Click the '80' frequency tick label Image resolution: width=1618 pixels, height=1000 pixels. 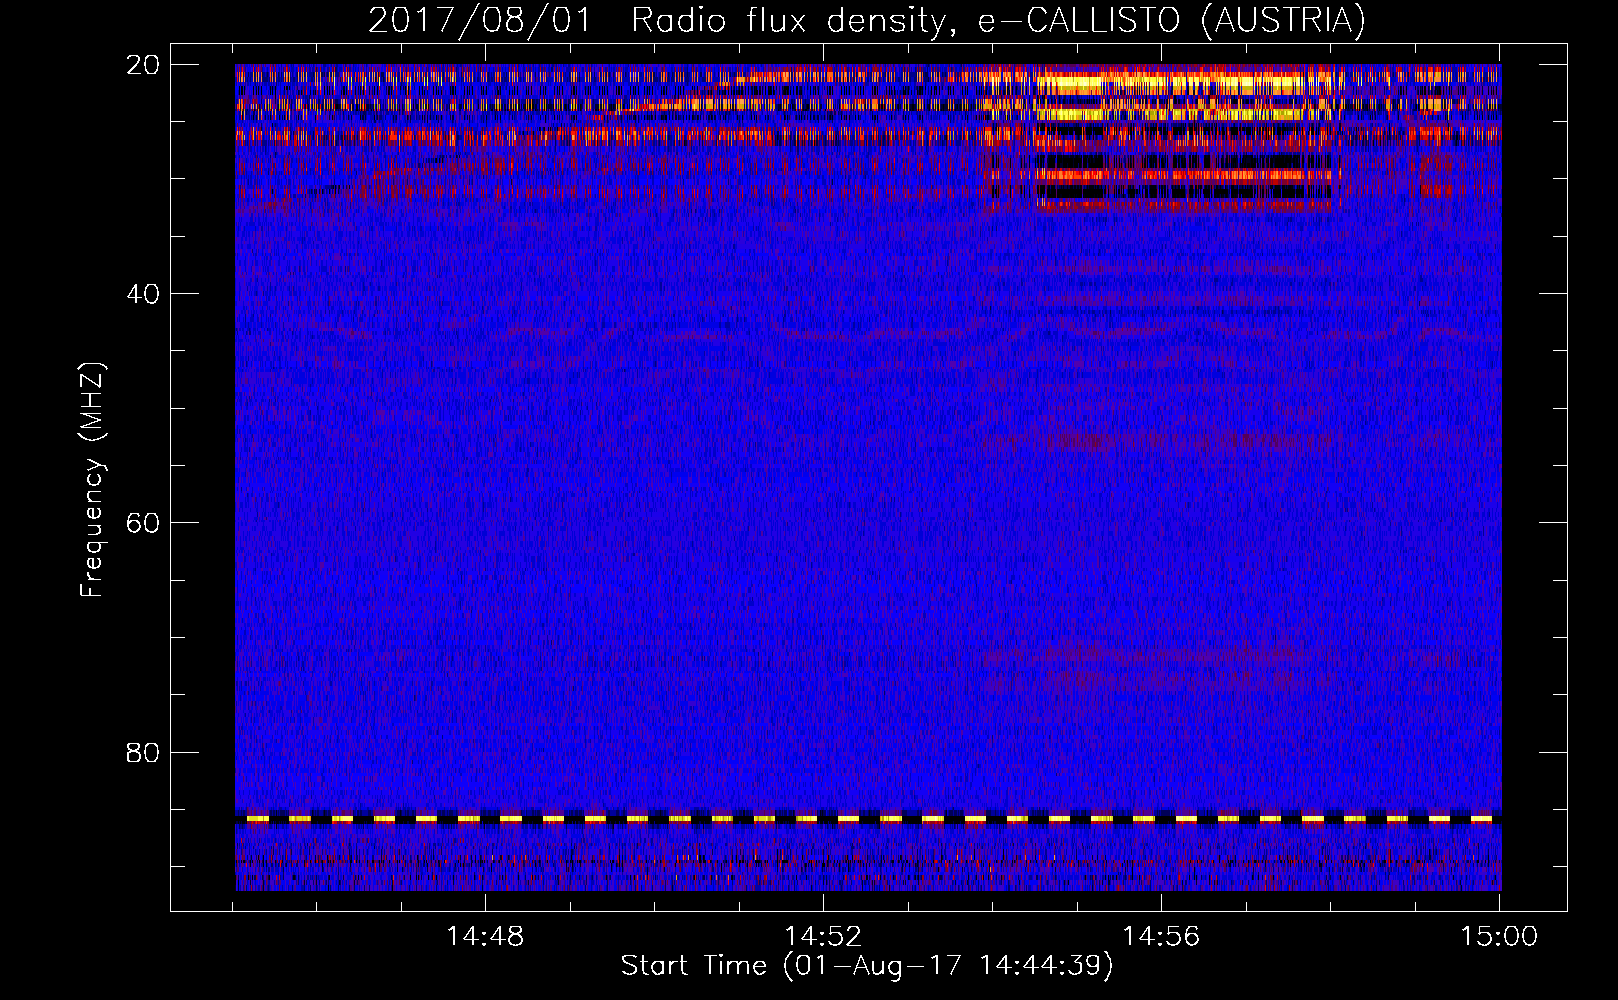[x=143, y=752]
